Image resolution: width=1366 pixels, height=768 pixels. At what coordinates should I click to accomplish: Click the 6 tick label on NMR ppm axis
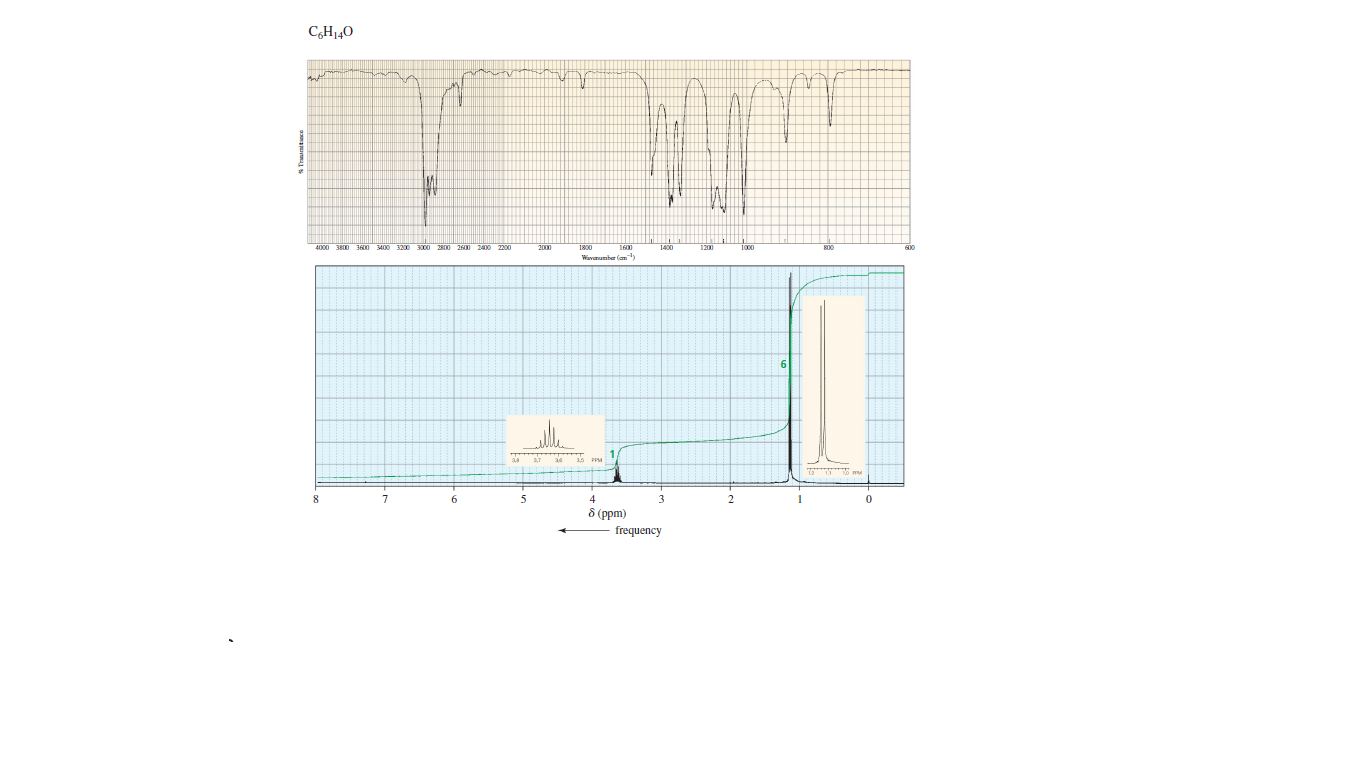click(x=454, y=498)
